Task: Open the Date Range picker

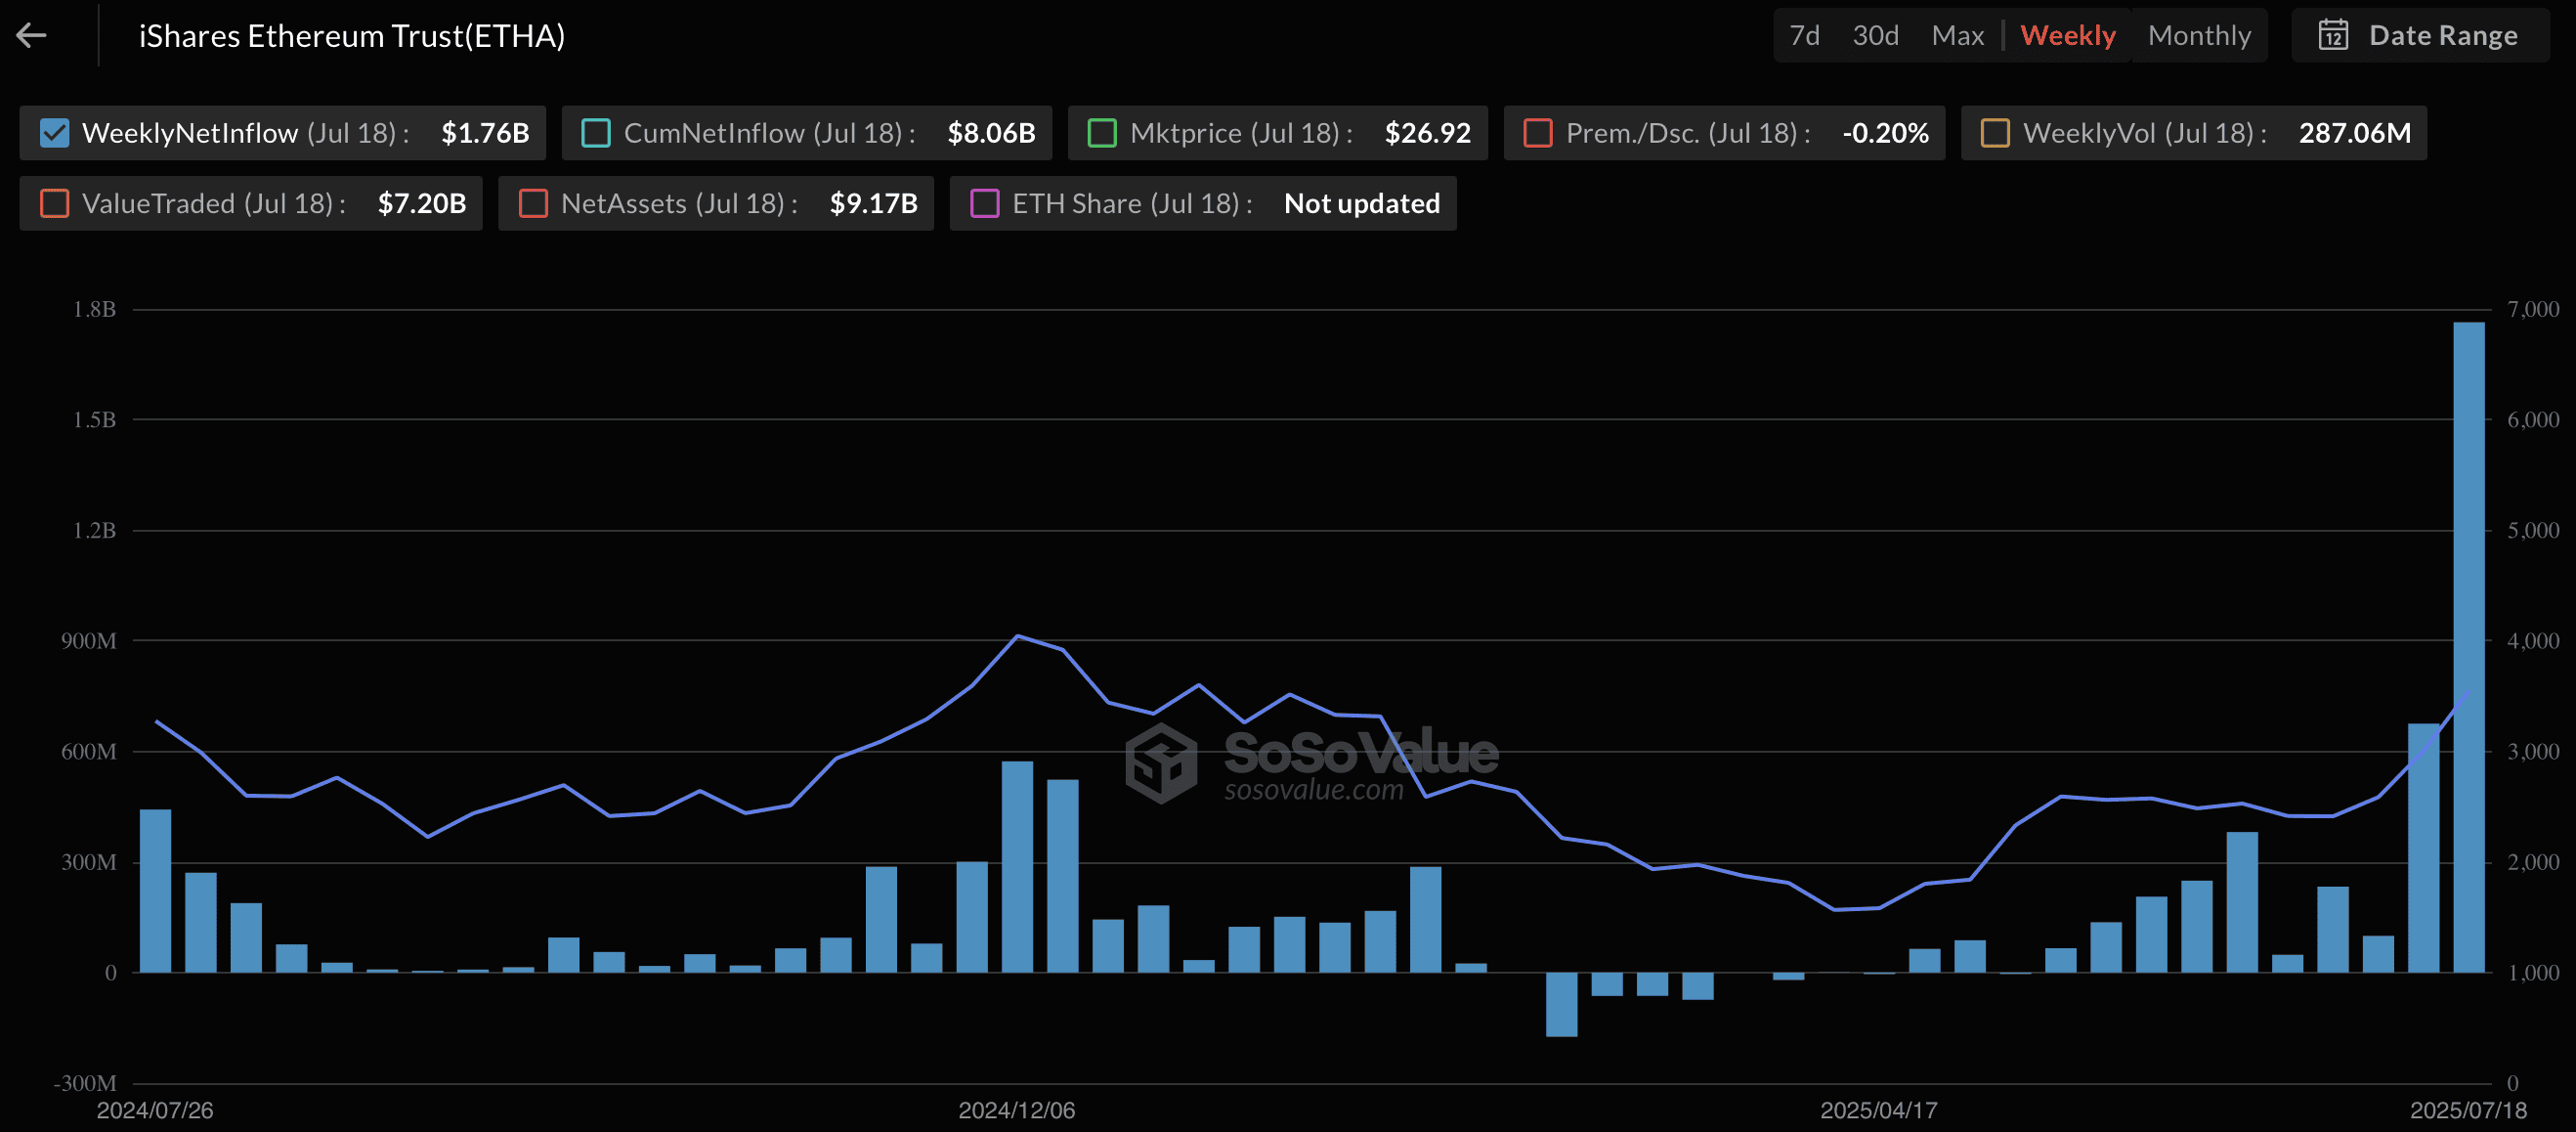Action: (2420, 36)
